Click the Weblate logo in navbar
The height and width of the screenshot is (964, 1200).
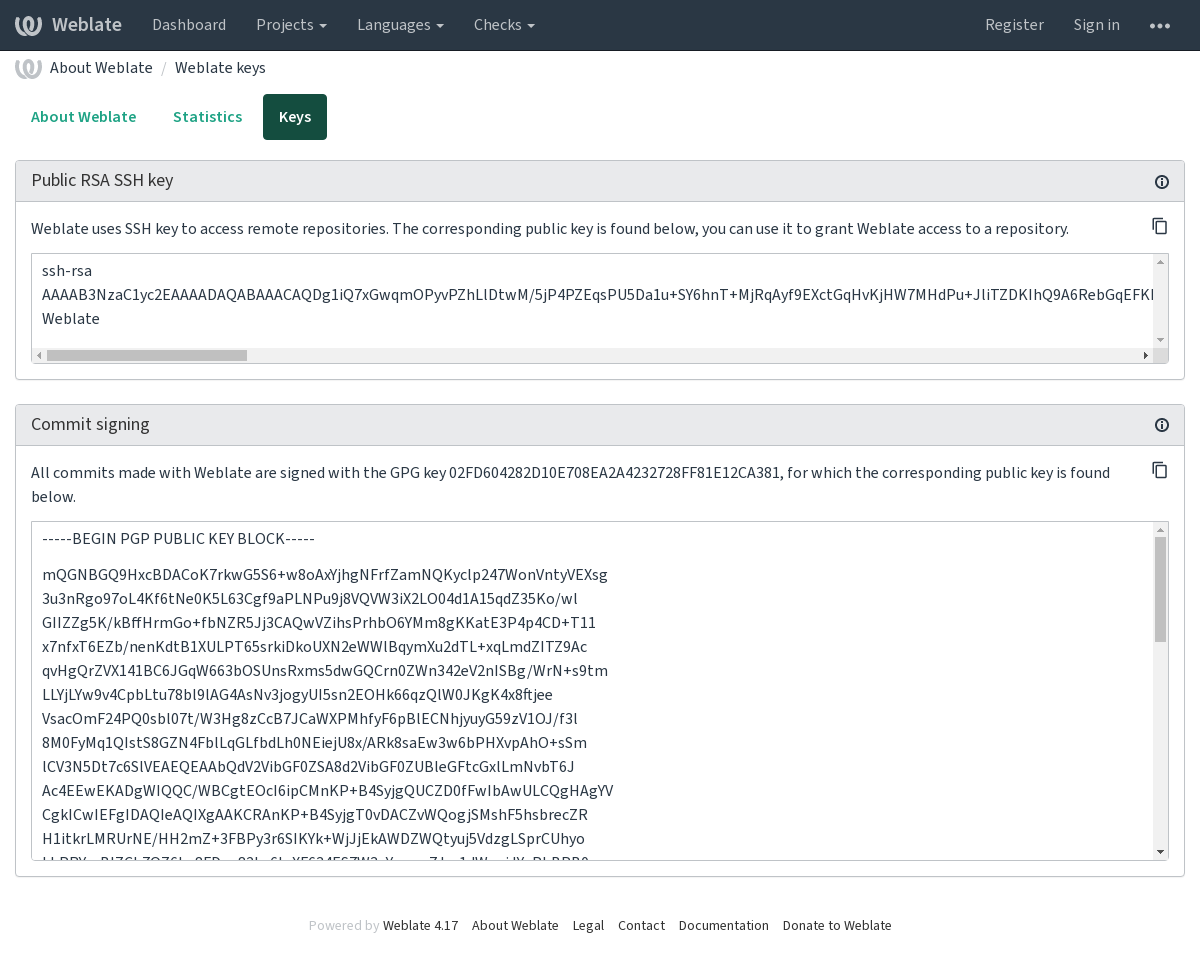28,25
